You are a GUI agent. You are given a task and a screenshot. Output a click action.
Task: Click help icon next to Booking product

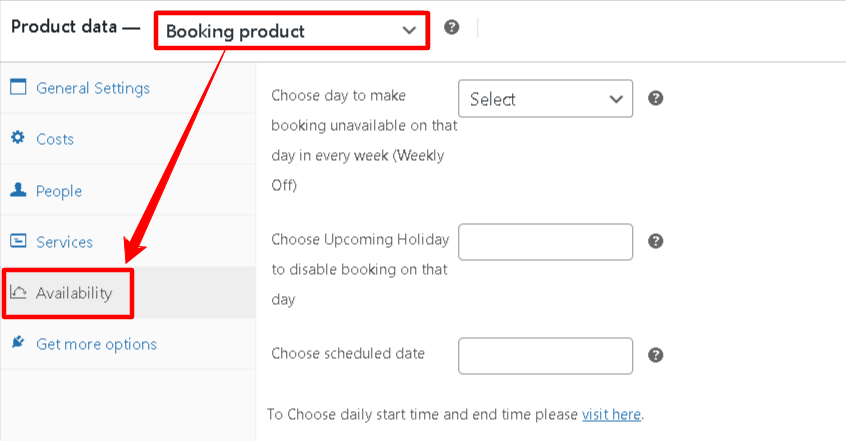click(452, 27)
